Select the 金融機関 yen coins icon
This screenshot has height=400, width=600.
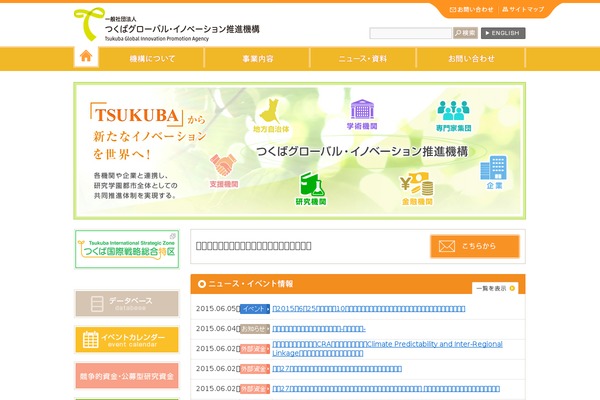[417, 189]
